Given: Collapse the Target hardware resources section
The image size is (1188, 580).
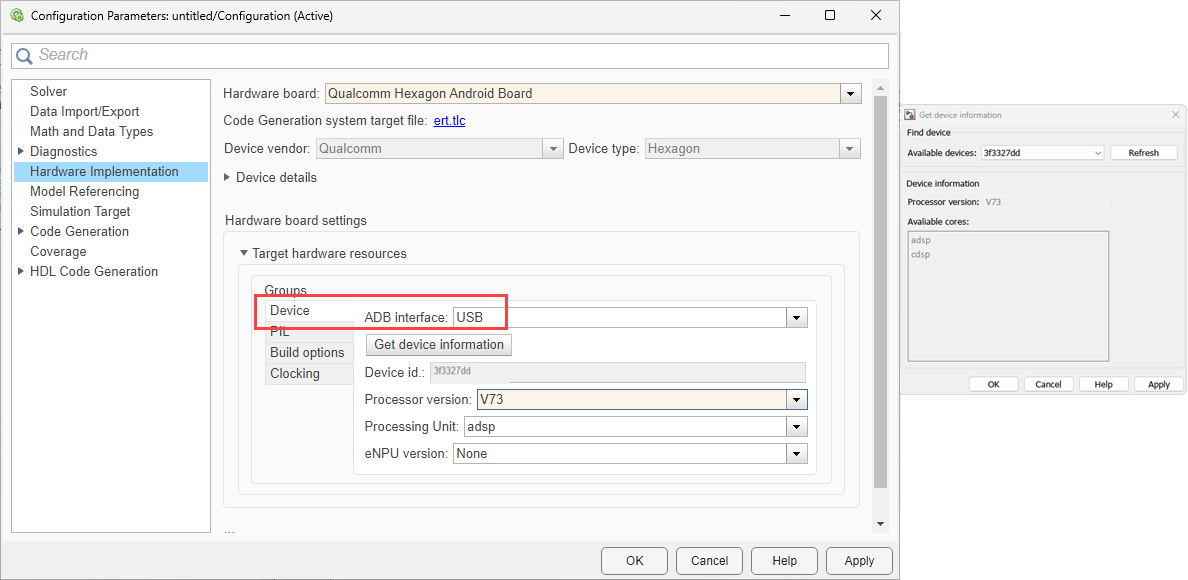Looking at the screenshot, I should tap(243, 254).
